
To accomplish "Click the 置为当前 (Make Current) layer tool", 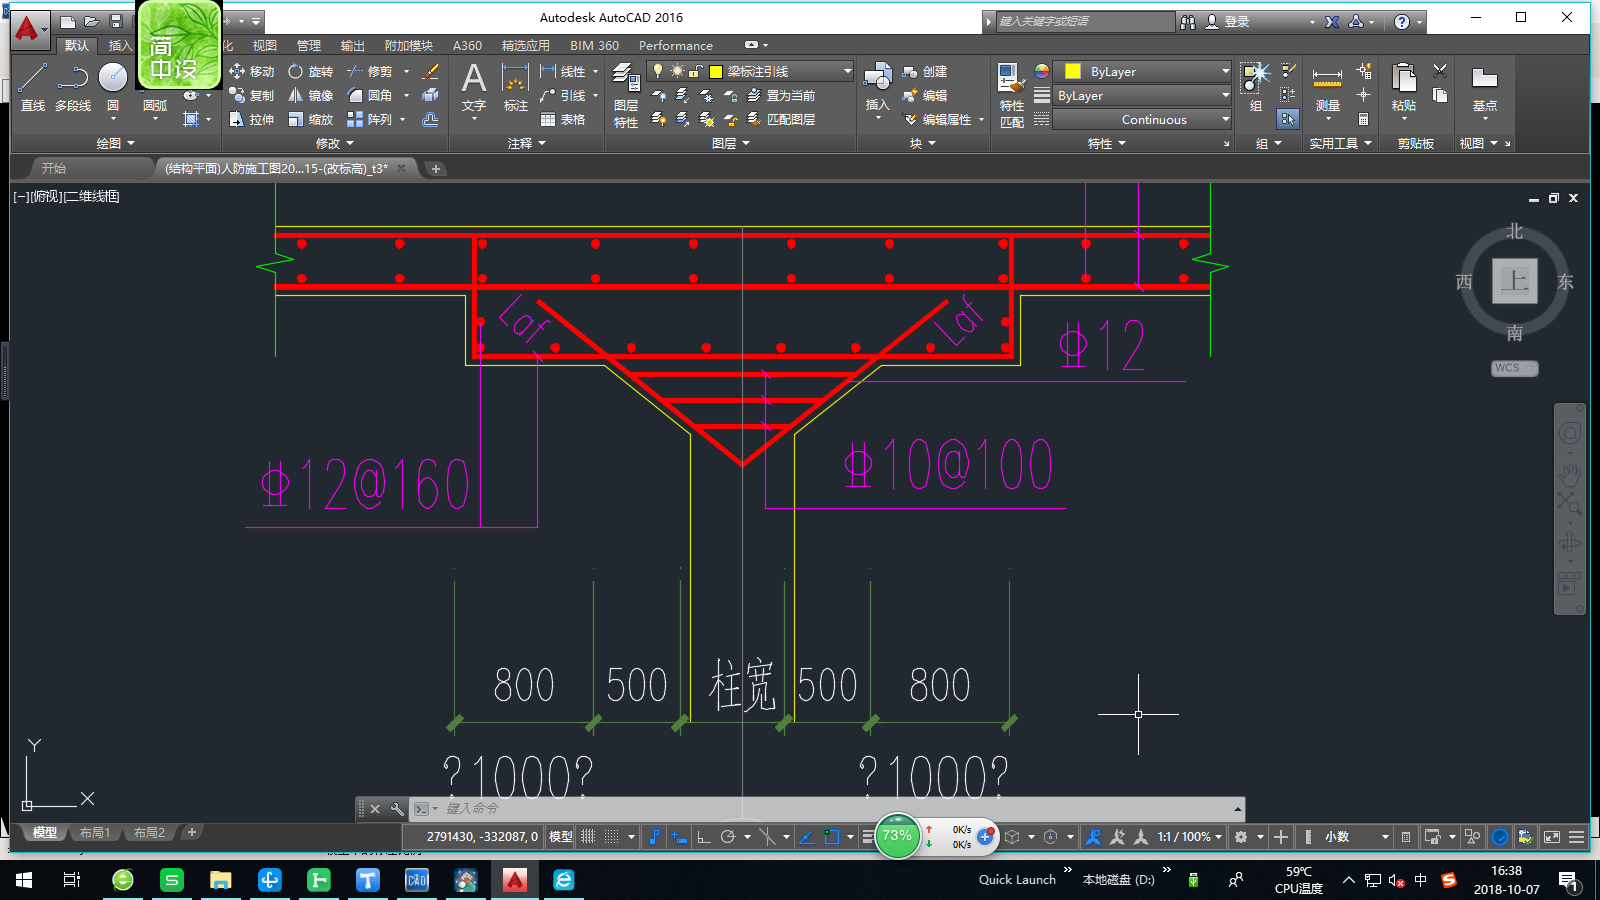I will pyautogui.click(x=781, y=95).
